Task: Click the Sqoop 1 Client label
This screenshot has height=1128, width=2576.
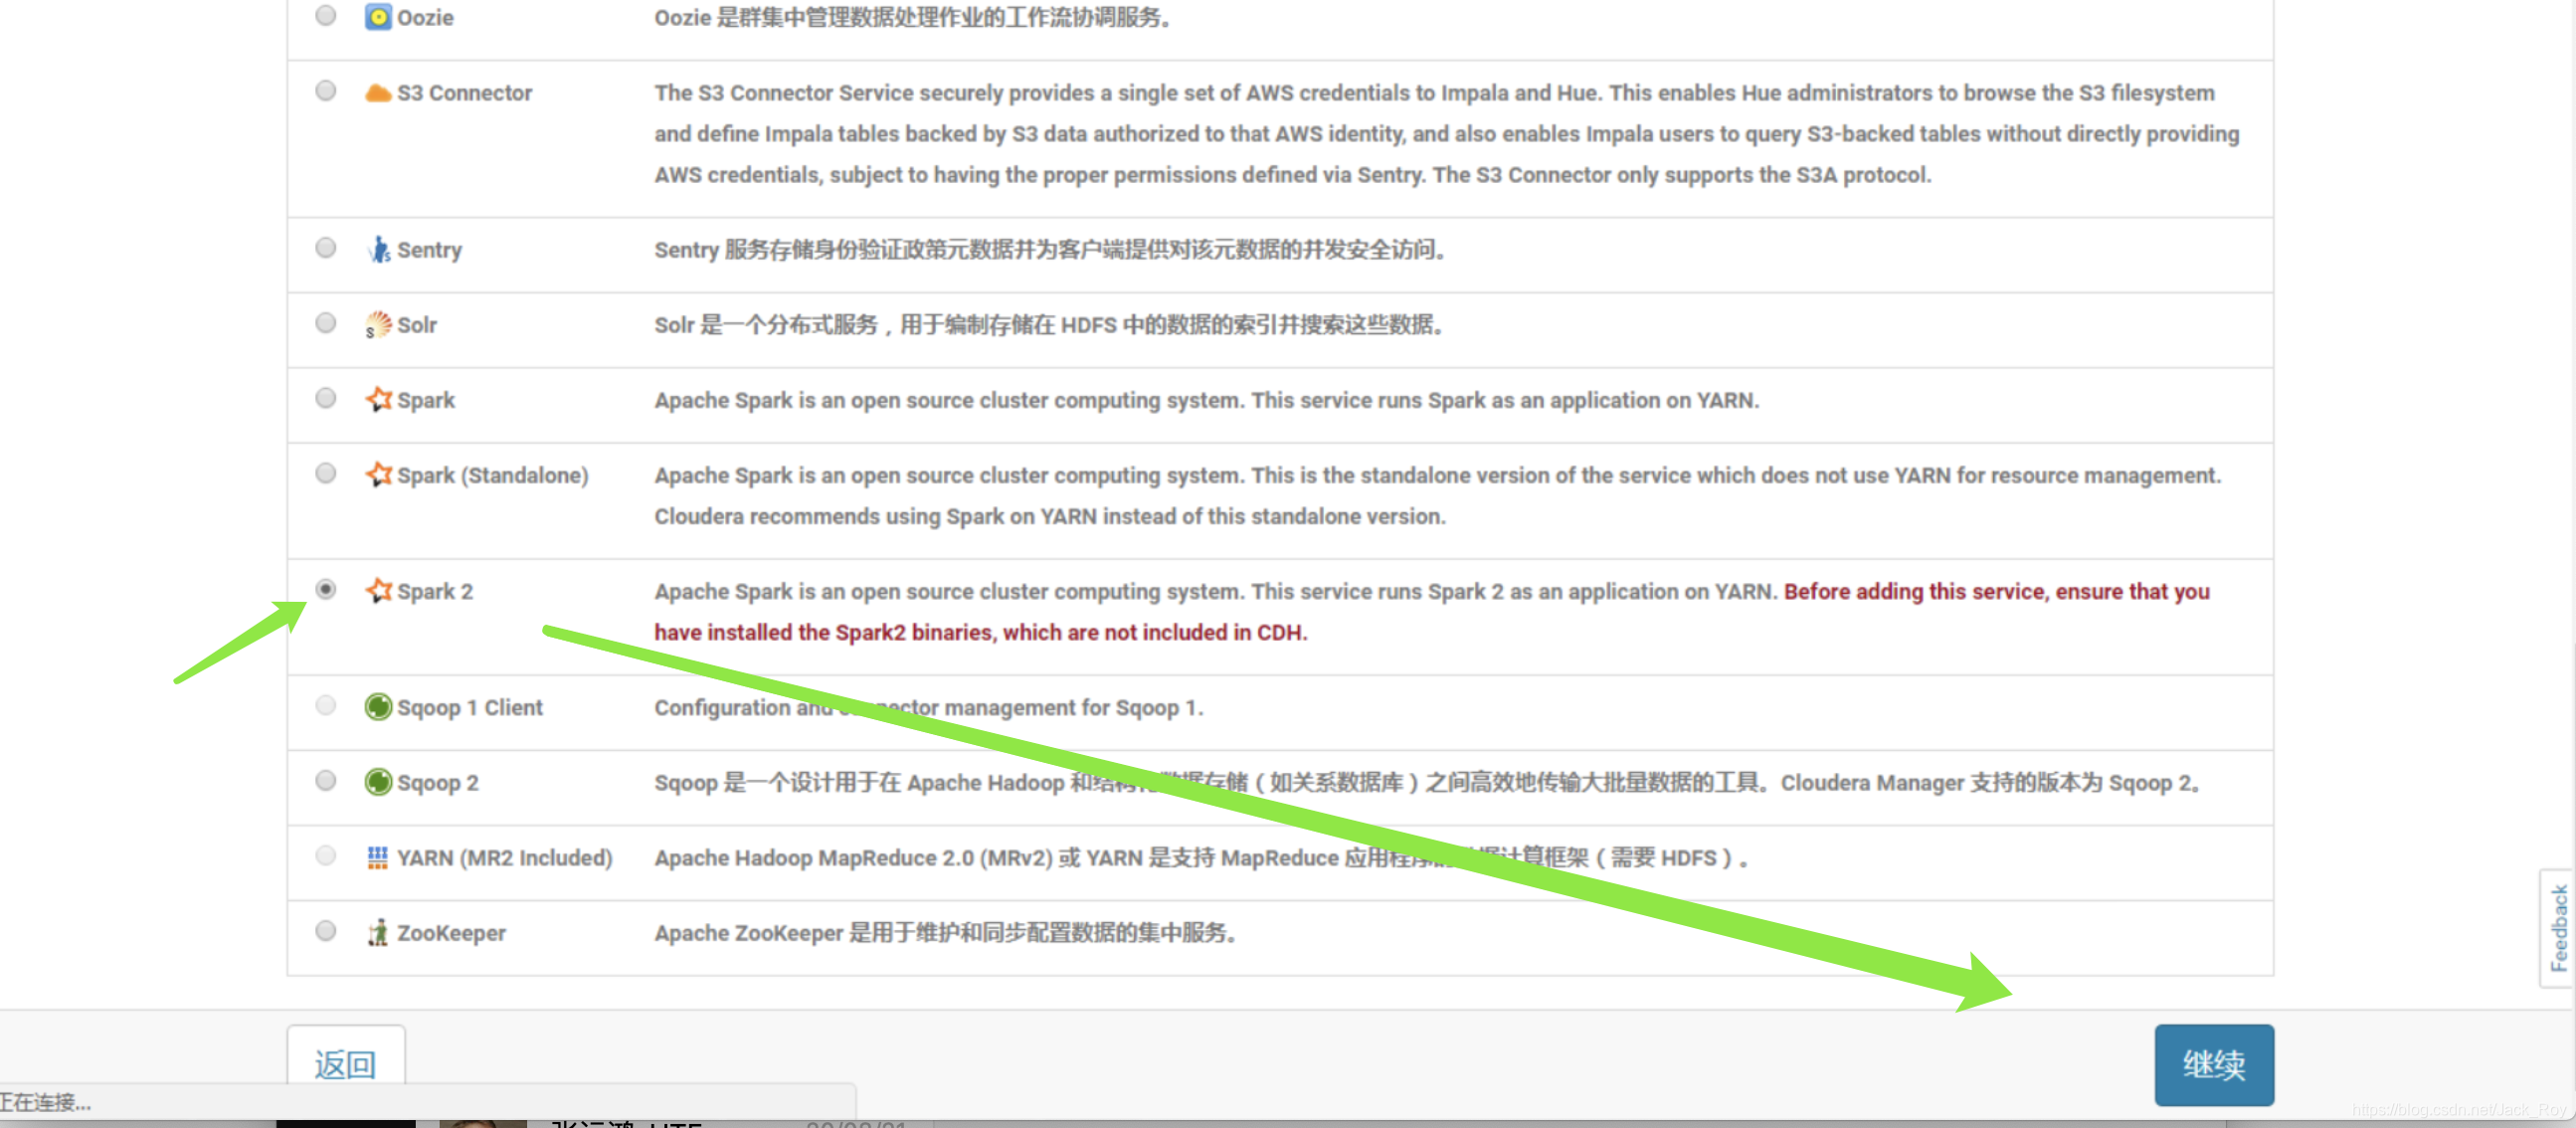Action: pos(470,708)
